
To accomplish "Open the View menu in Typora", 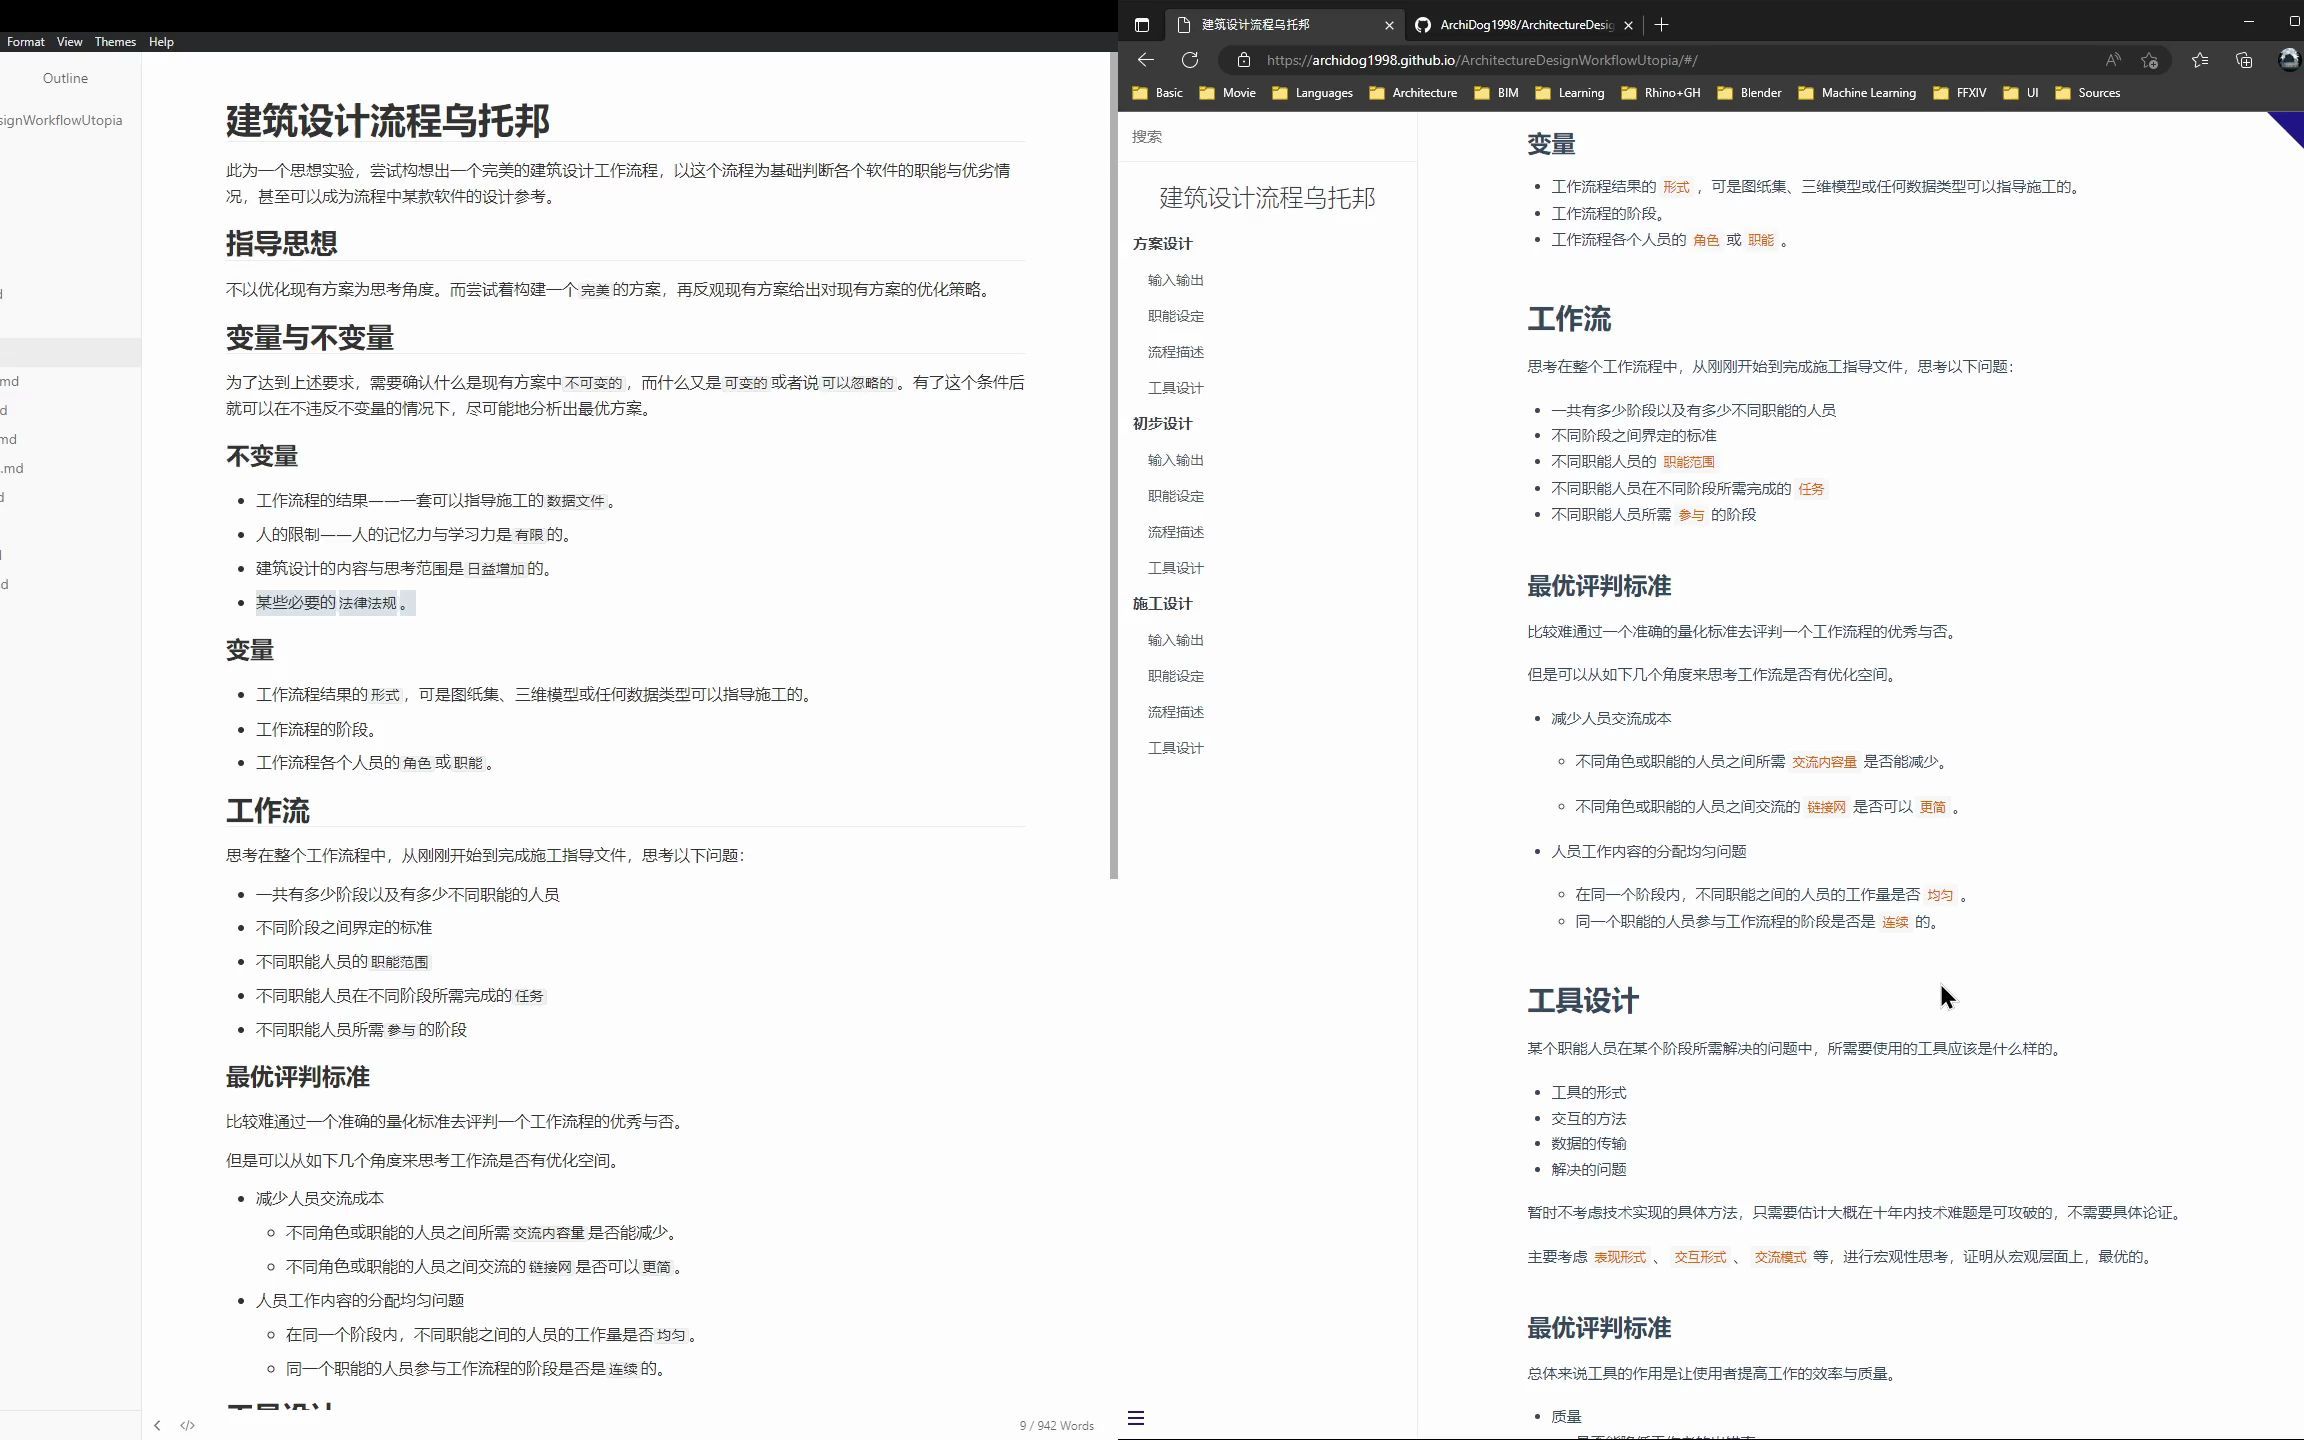I will (x=70, y=42).
